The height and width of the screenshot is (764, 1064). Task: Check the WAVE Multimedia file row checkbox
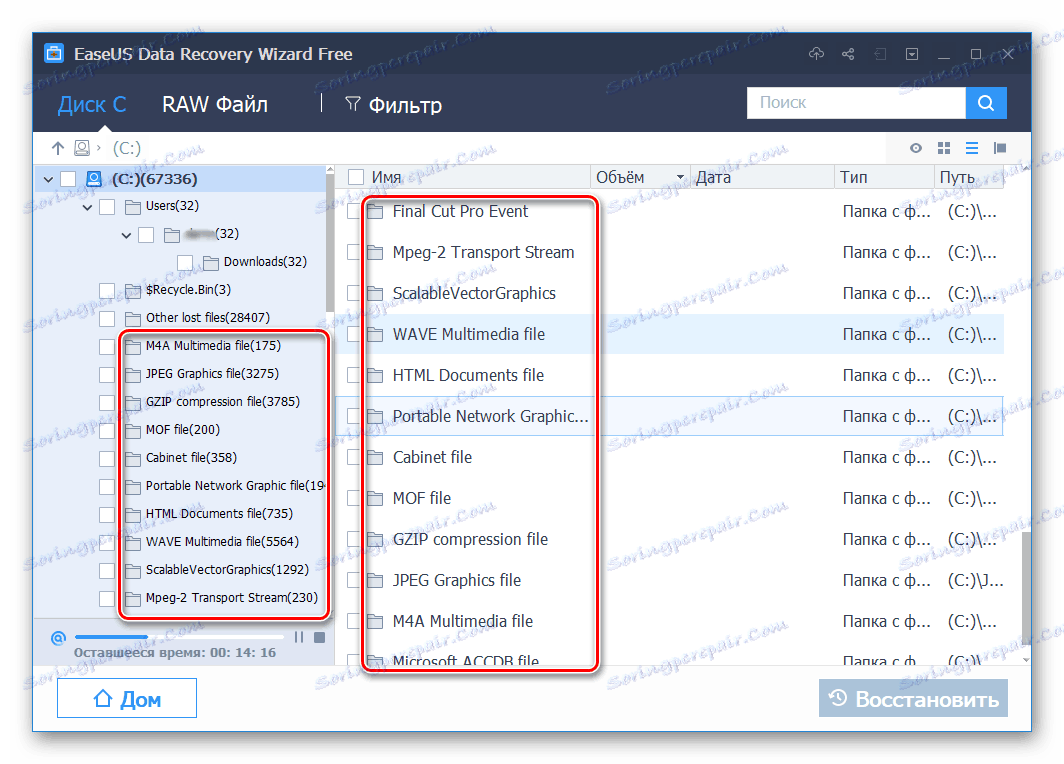pyautogui.click(x=353, y=335)
